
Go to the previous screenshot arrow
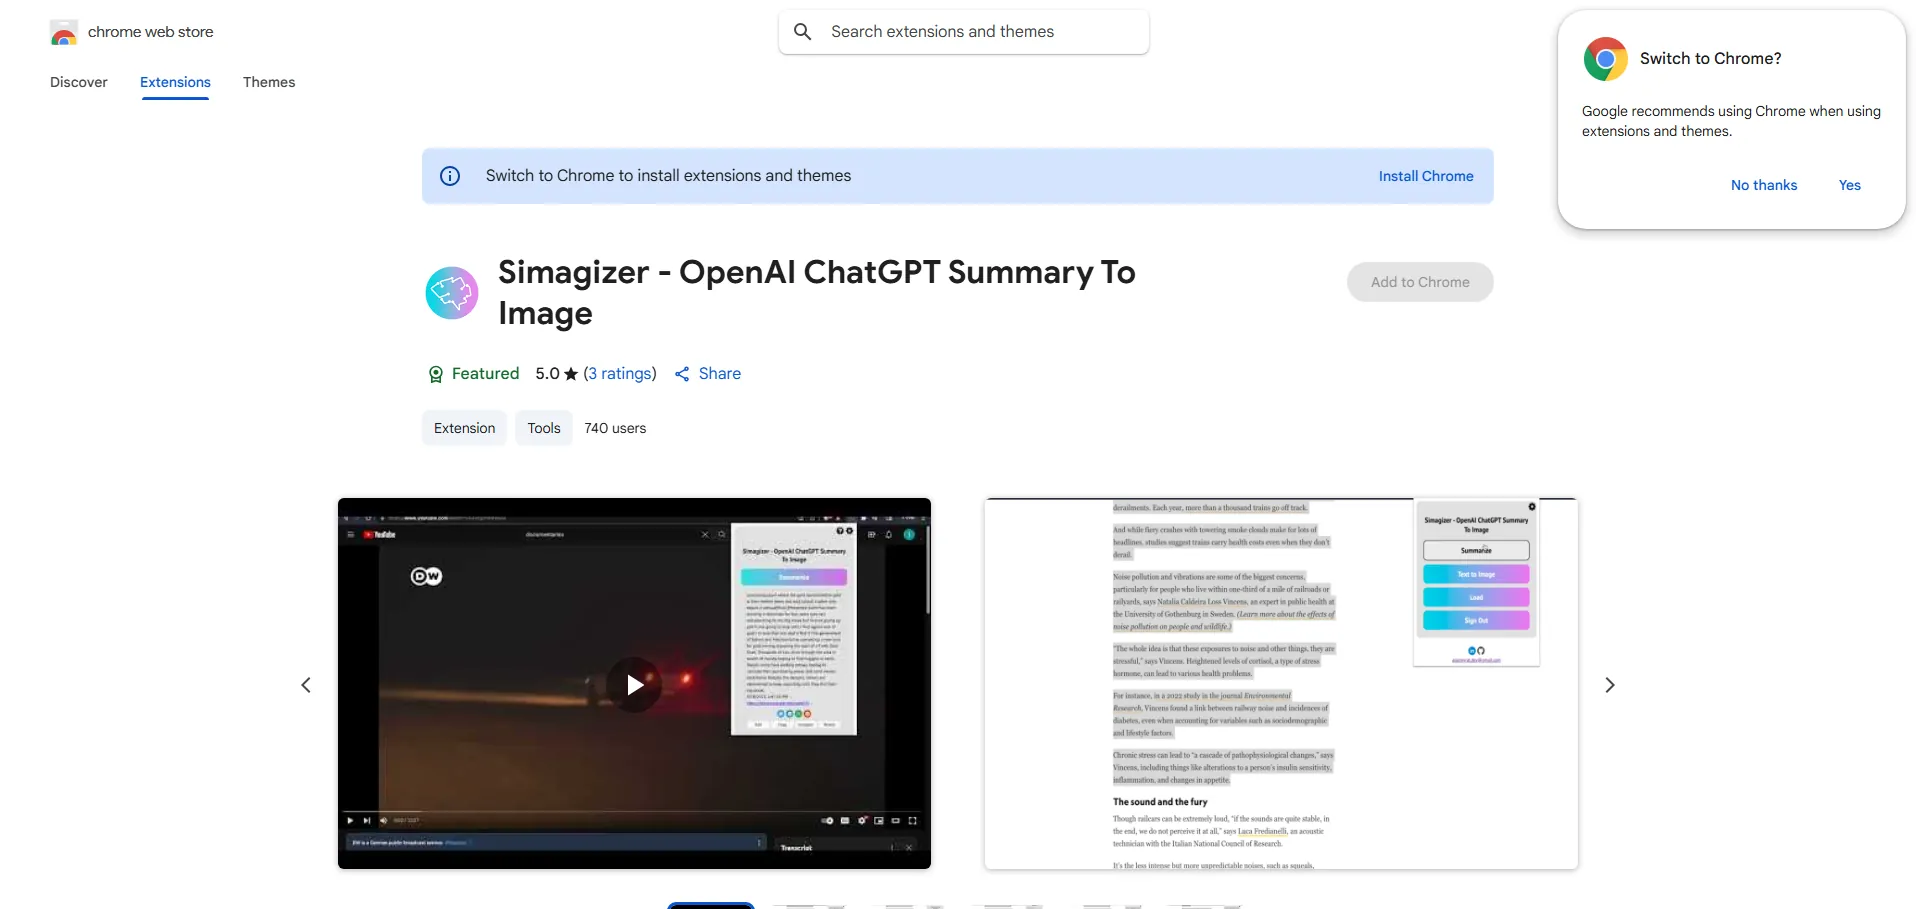[x=306, y=685]
